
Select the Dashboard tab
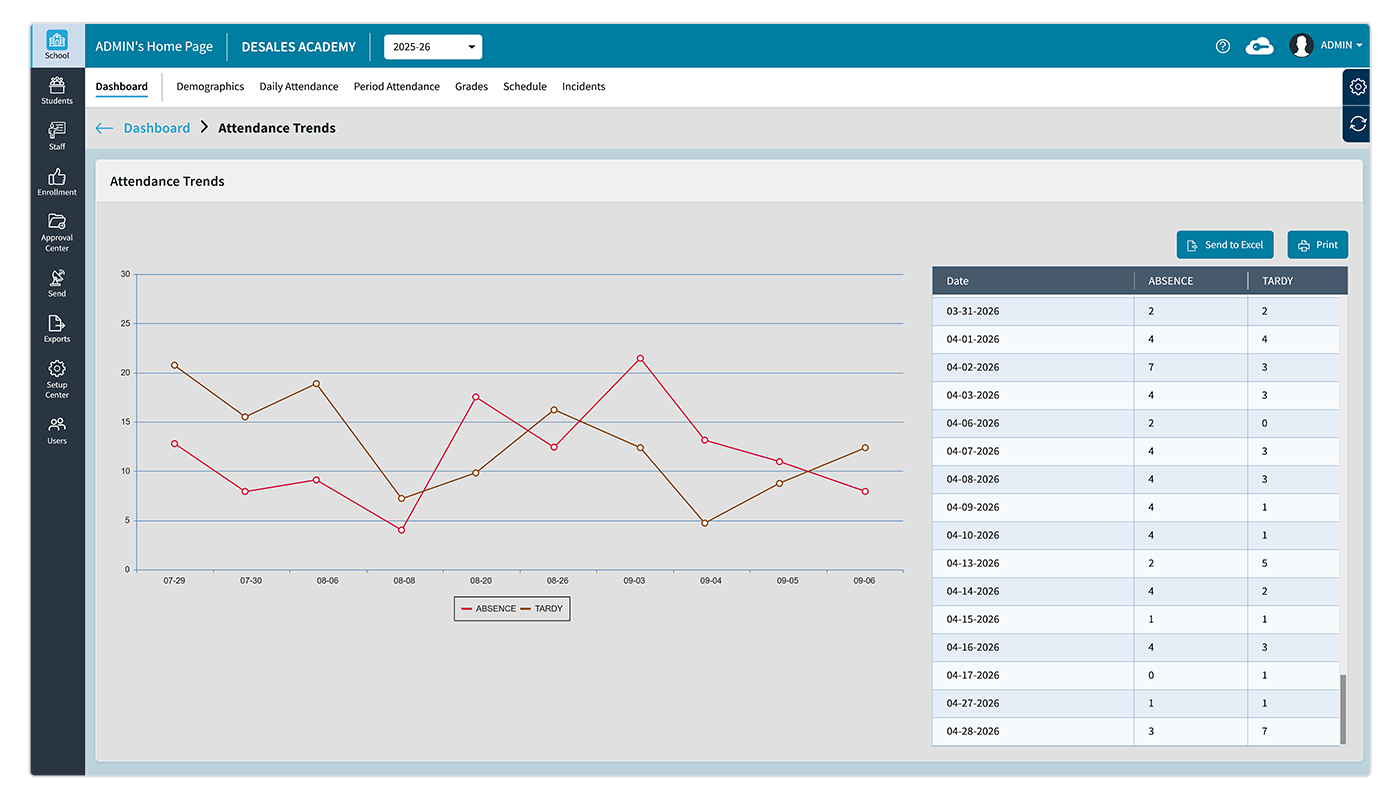(122, 87)
